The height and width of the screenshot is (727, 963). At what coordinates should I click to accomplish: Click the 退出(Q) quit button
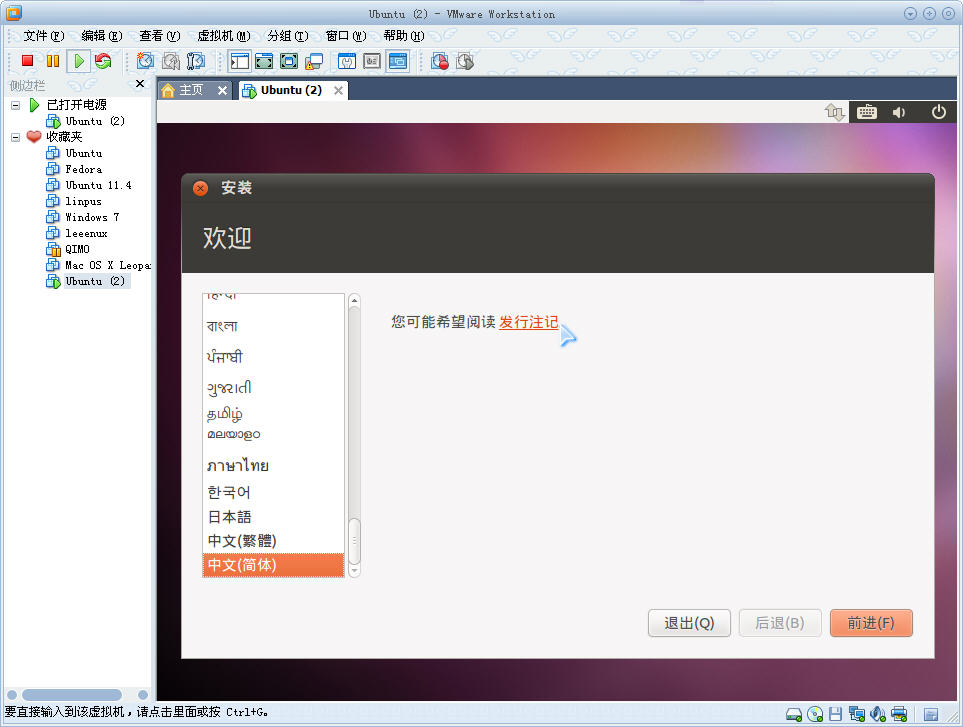point(689,623)
